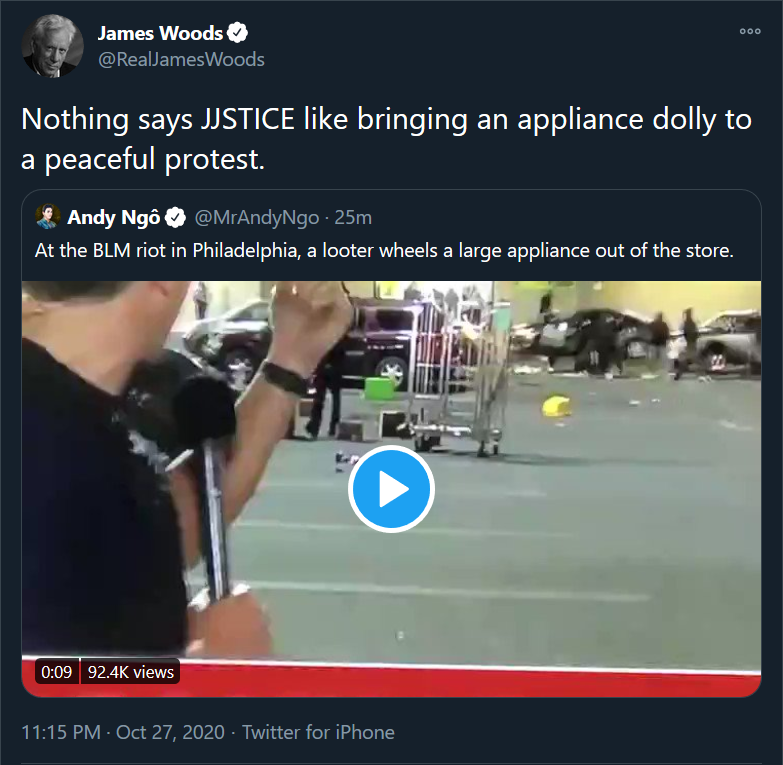783x765 pixels.
Task: Open the Andy Ngô display name
Action: point(114,218)
